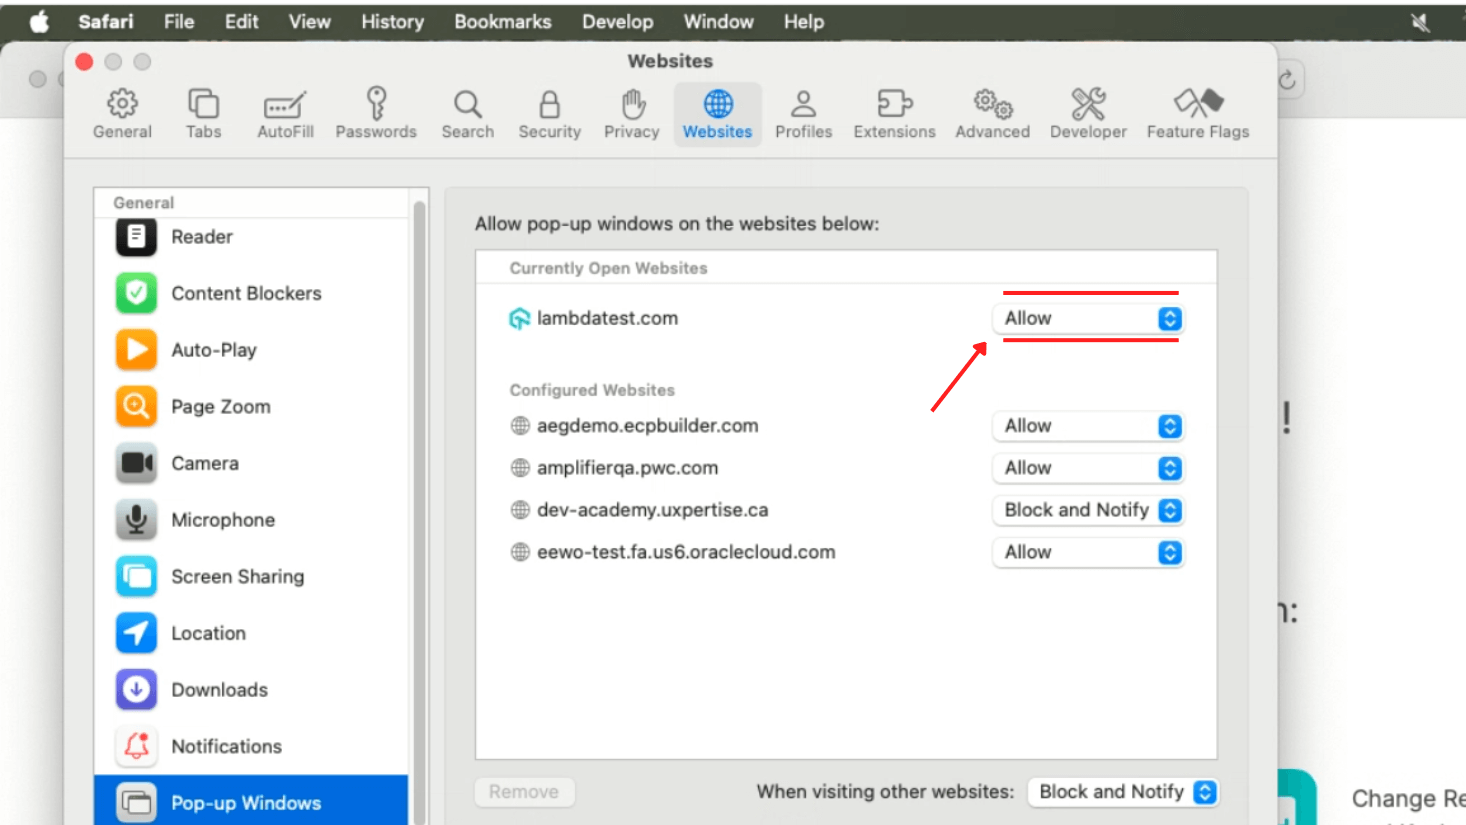This screenshot has width=1466, height=825.
Task: Reload the page in the background Safari window
Action: tap(1288, 80)
